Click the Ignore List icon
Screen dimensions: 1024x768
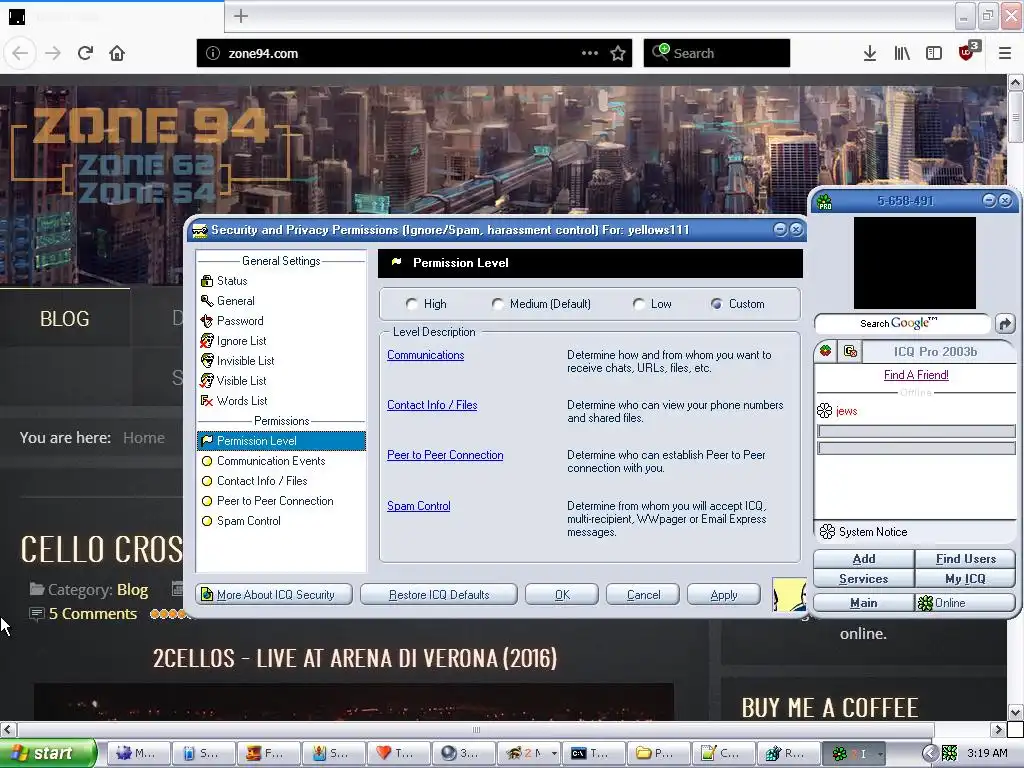pyautogui.click(x=207, y=341)
